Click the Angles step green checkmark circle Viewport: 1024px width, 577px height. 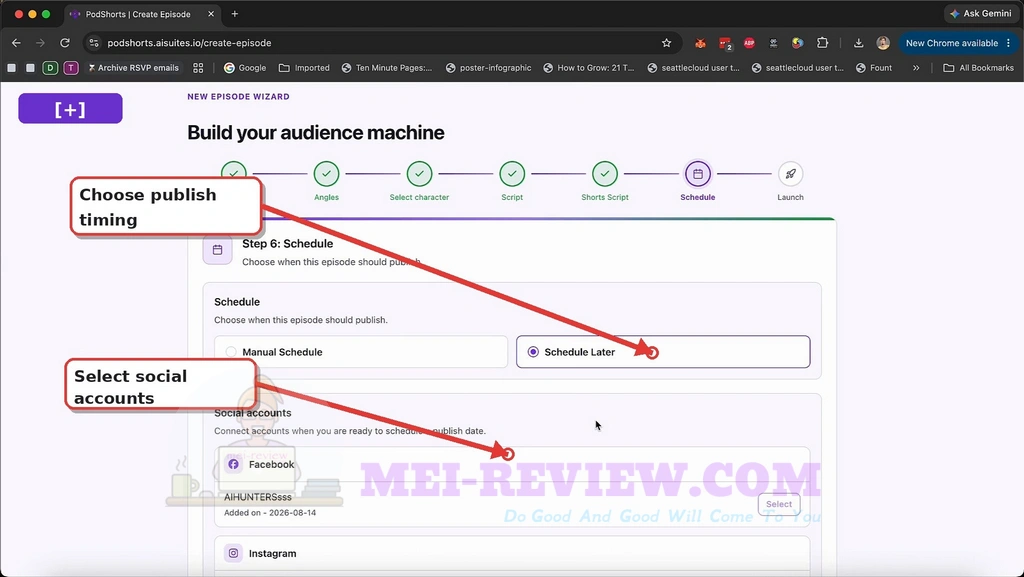(x=326, y=174)
